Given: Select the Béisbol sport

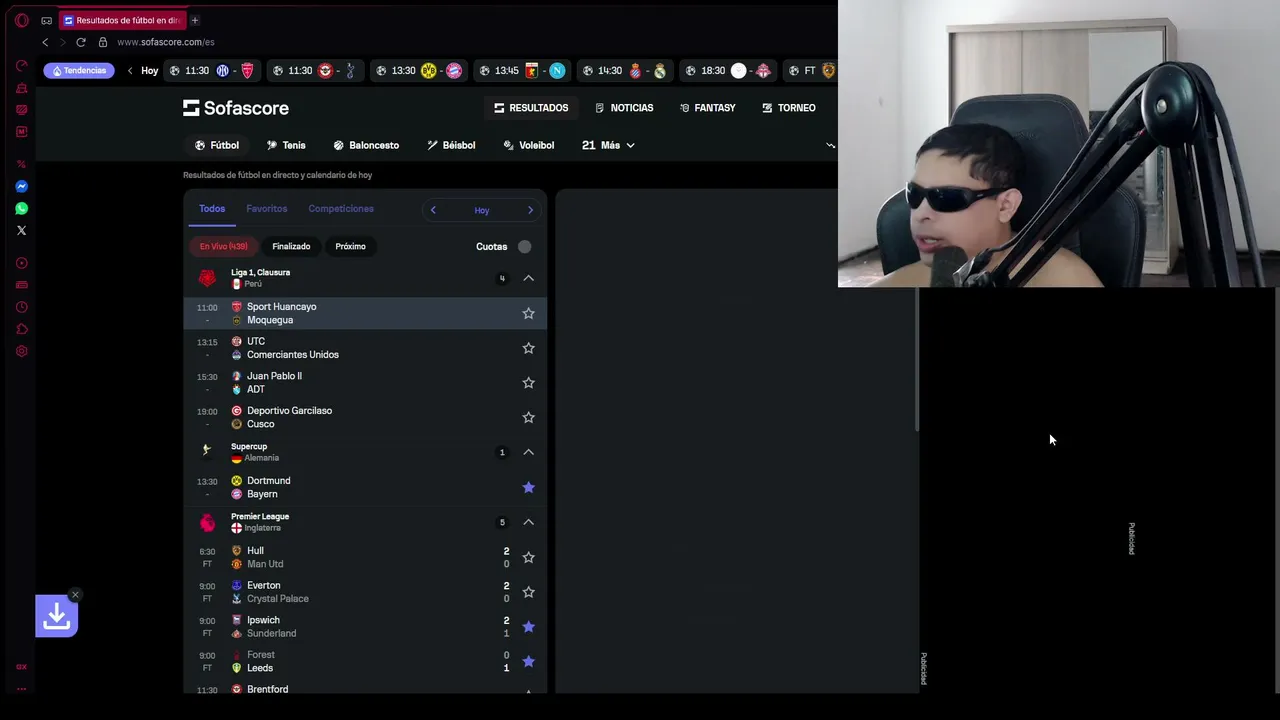Looking at the screenshot, I should tap(451, 145).
